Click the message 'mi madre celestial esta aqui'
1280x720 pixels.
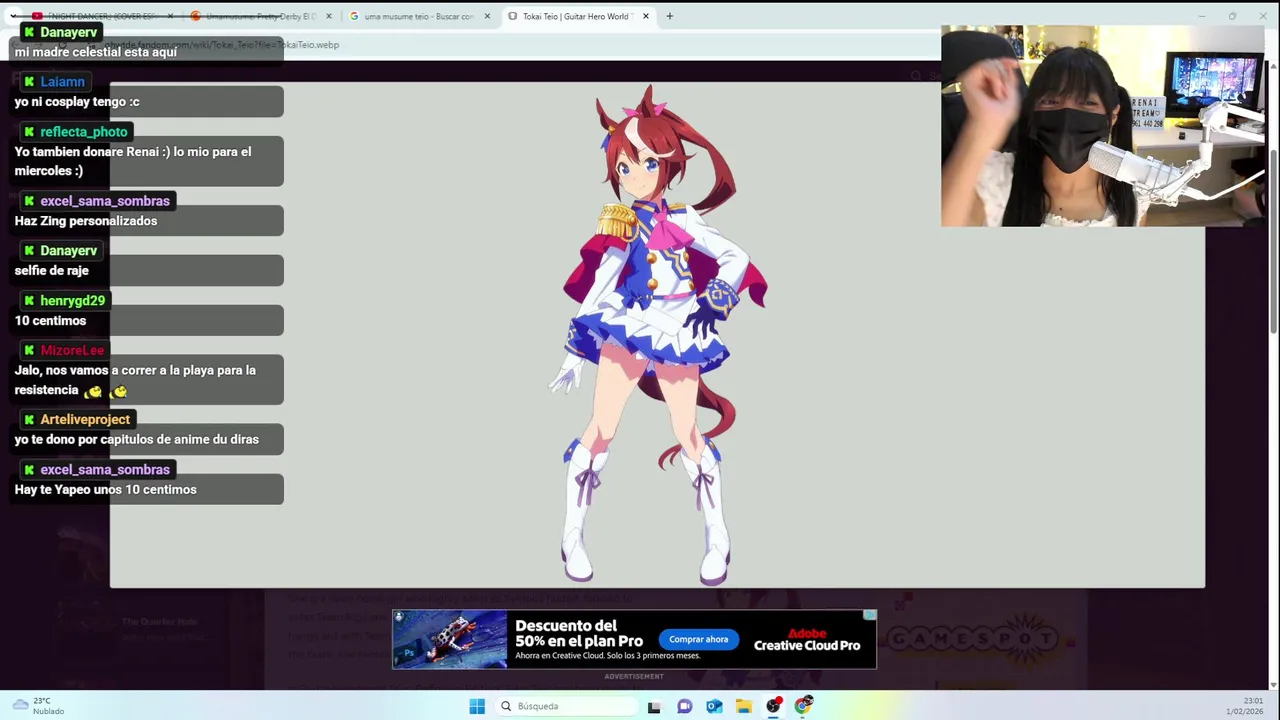96,52
